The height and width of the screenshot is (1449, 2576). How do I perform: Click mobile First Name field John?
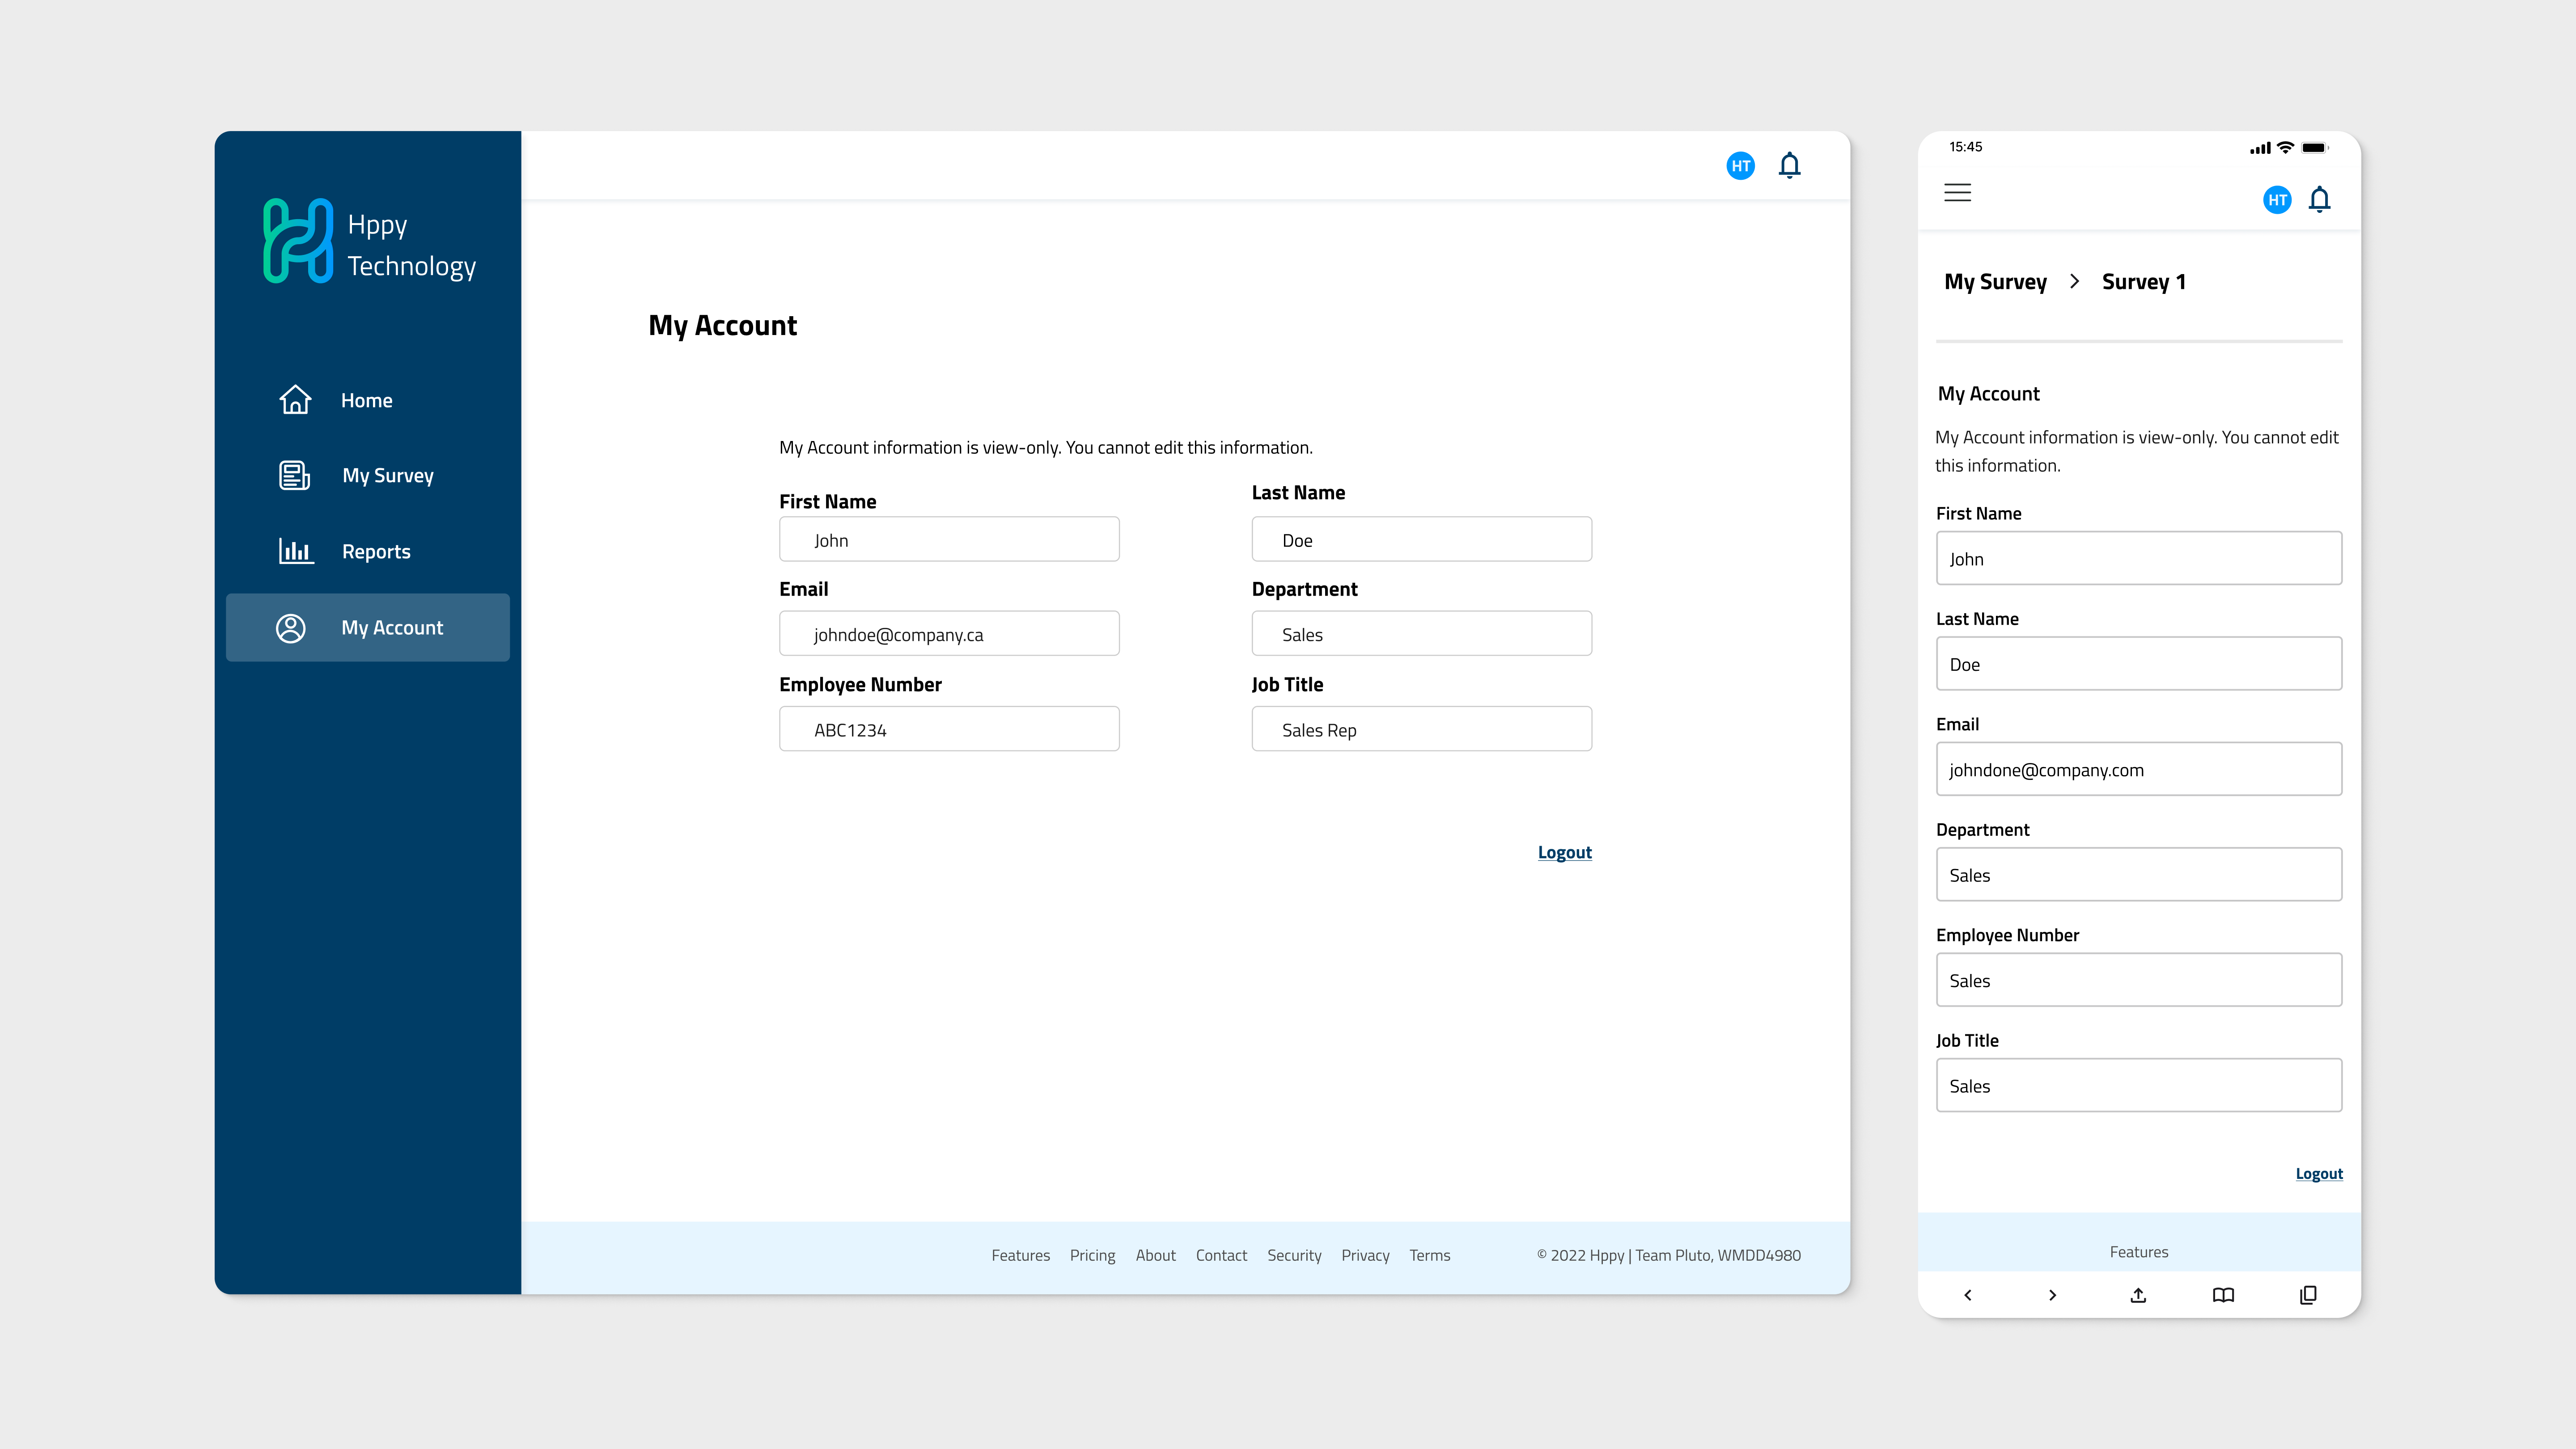coord(2139,558)
